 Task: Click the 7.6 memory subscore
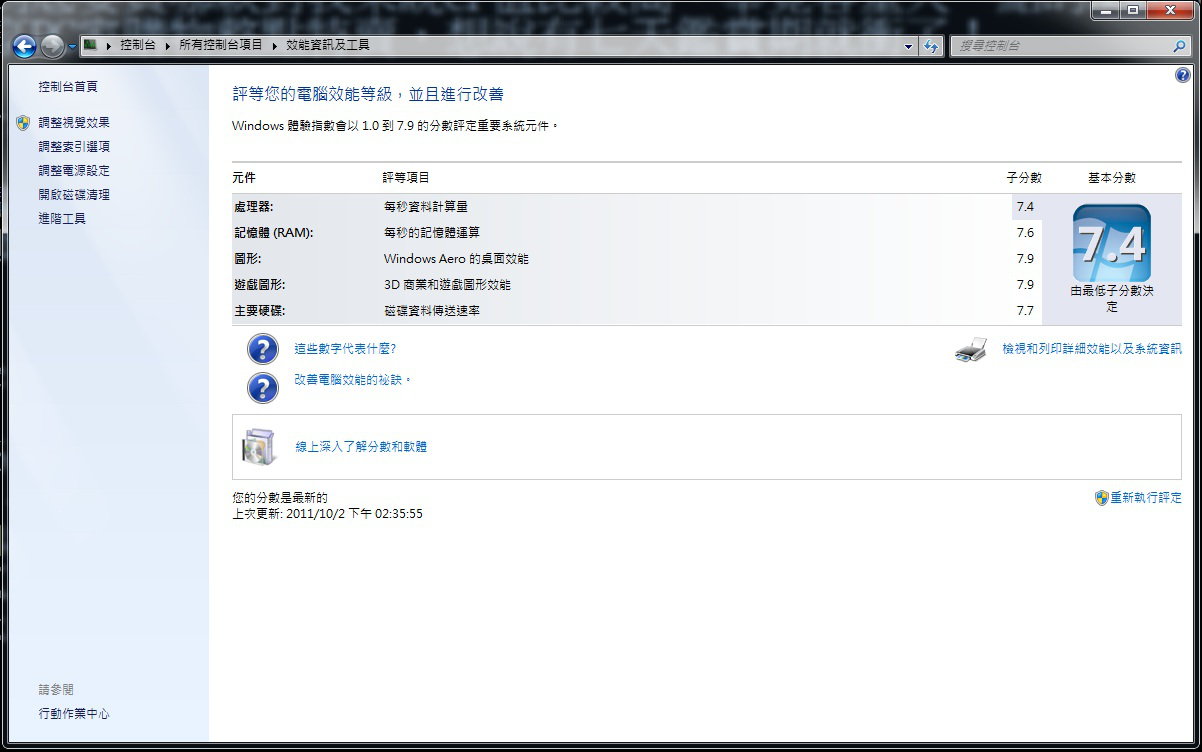pos(1025,233)
